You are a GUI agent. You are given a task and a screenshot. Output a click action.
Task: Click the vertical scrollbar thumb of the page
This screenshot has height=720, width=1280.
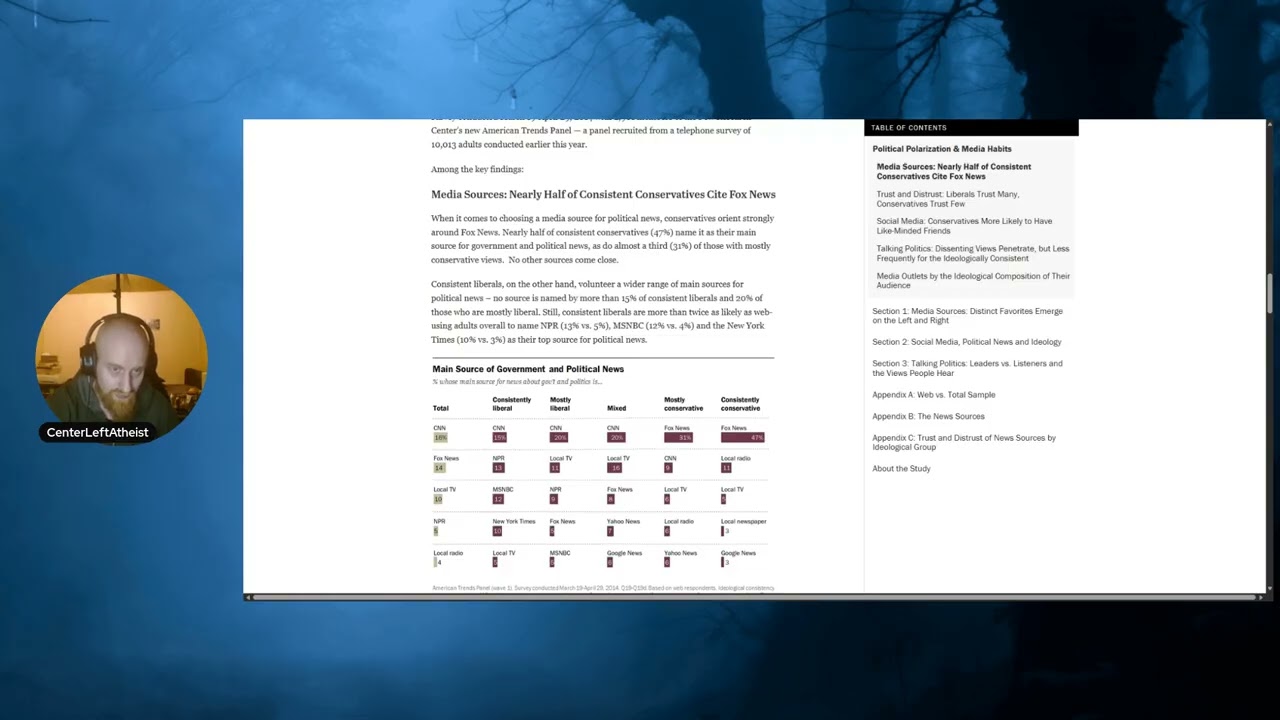pos(1271,295)
